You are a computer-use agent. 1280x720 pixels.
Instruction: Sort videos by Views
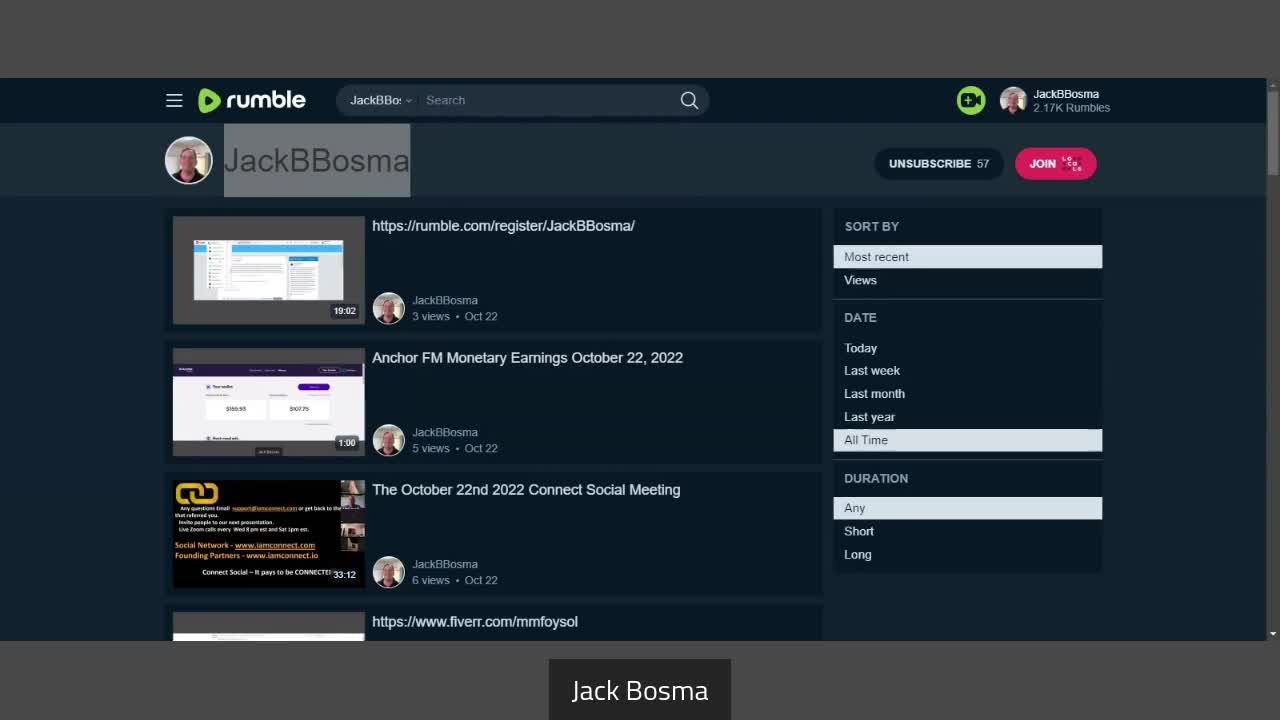click(x=968, y=280)
